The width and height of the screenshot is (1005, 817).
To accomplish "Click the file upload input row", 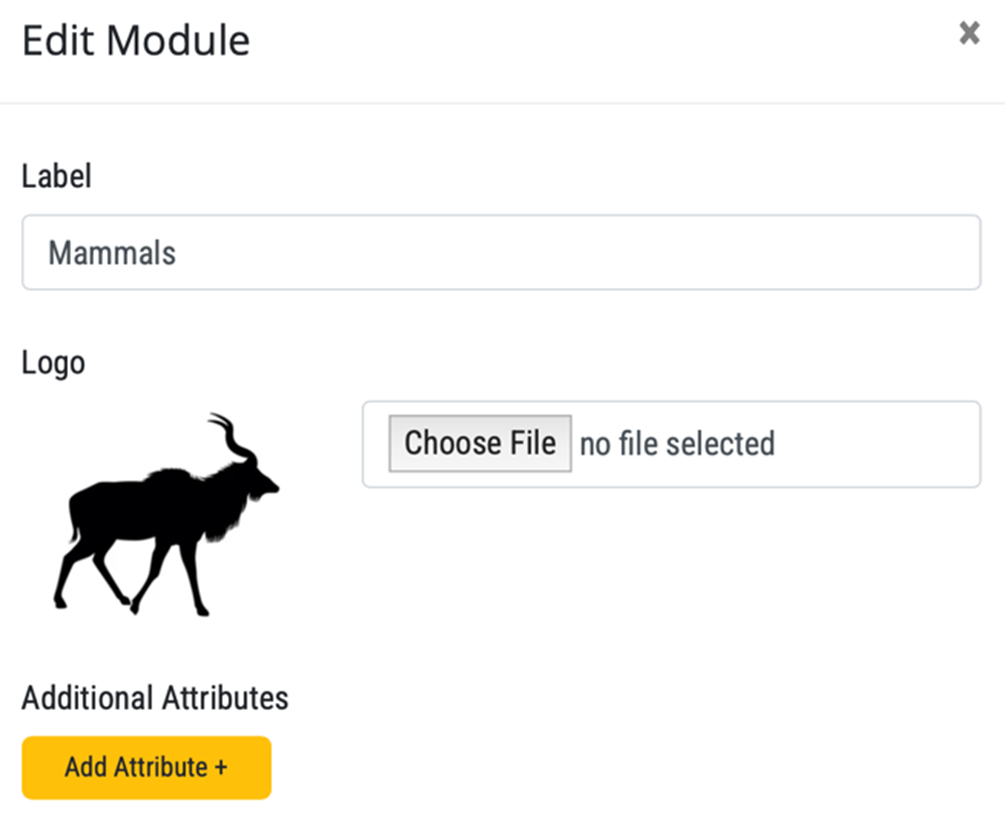I will point(672,443).
